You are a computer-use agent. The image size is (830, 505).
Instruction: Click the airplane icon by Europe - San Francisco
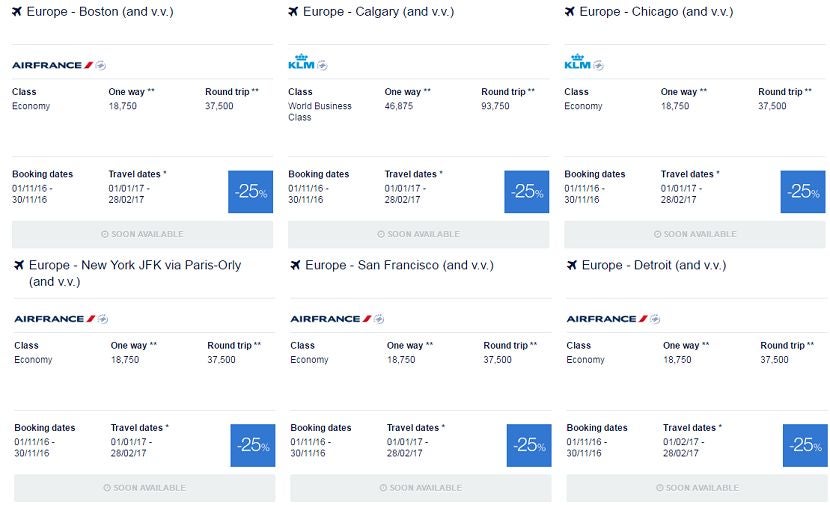coord(295,265)
